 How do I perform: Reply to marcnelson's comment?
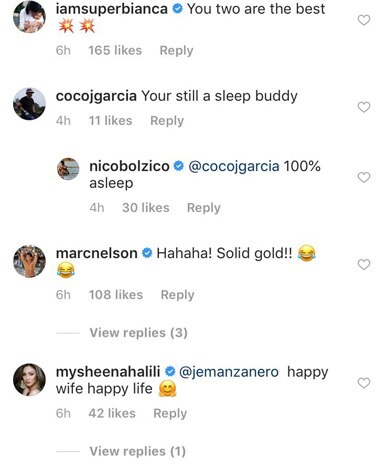[x=177, y=295]
